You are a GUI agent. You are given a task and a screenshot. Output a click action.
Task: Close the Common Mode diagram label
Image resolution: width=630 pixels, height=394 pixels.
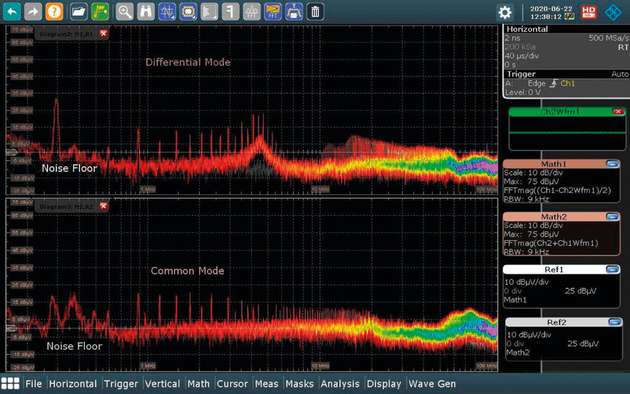[x=104, y=206]
